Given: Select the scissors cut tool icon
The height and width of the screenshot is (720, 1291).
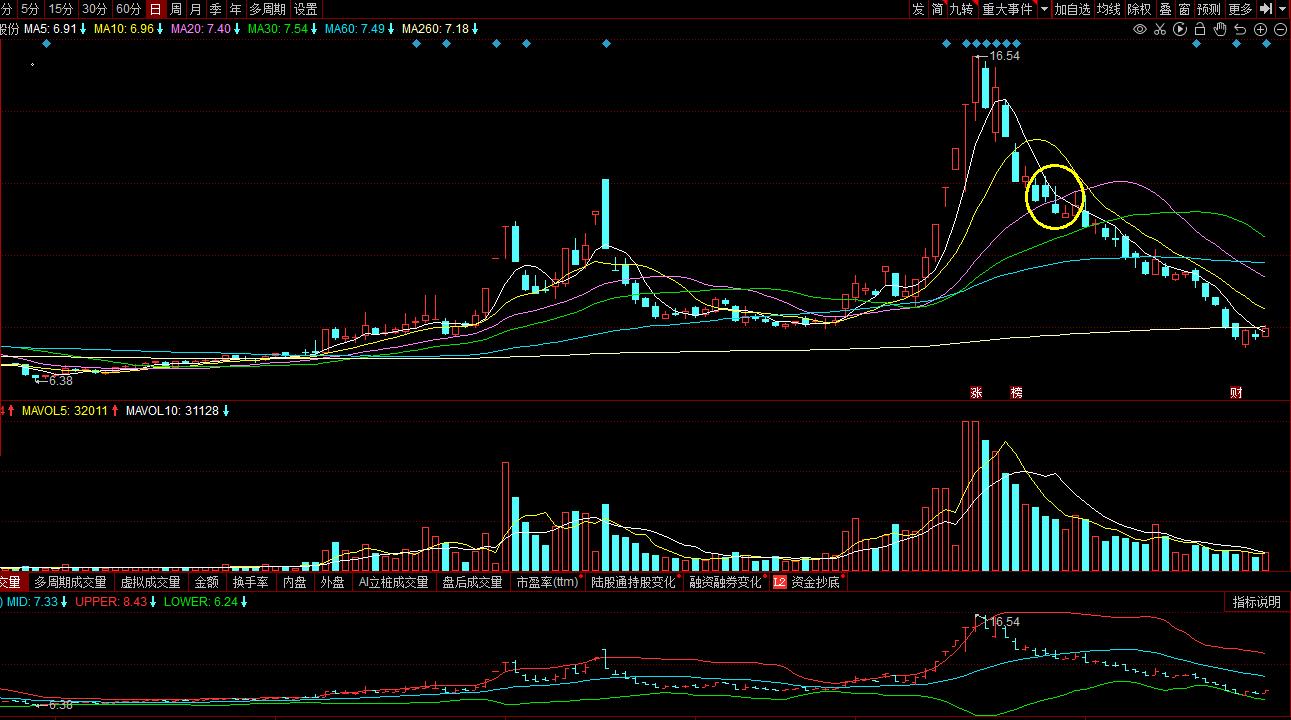Looking at the screenshot, I should (1160, 30).
